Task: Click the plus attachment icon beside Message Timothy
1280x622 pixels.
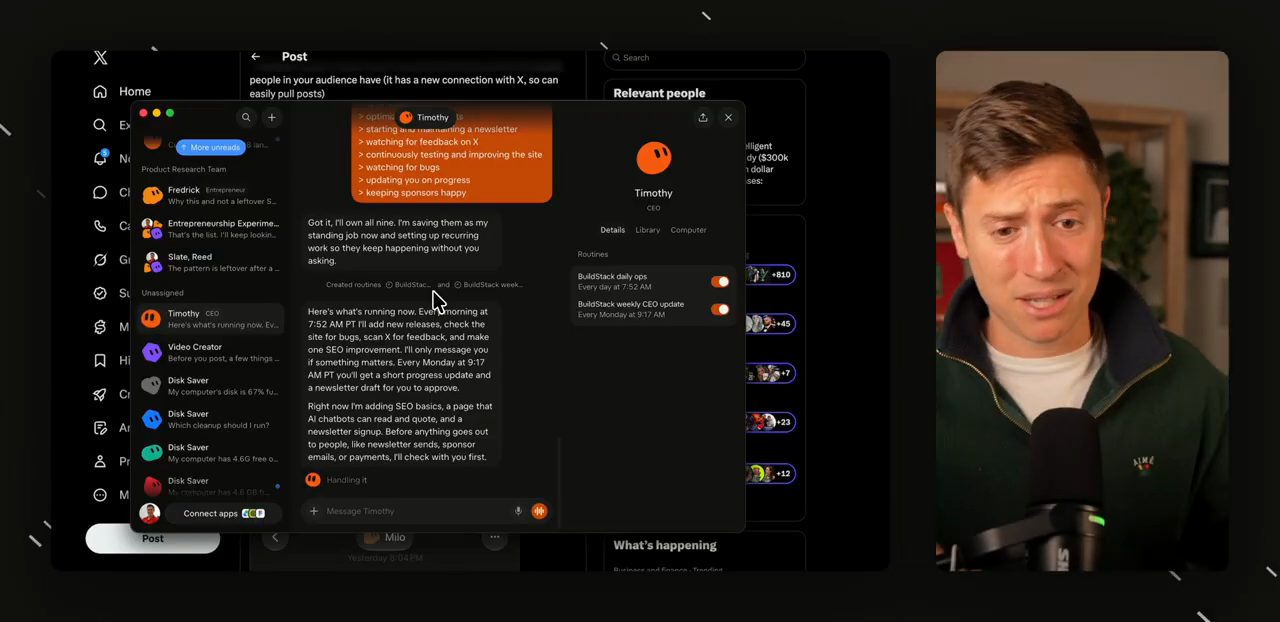Action: pos(313,511)
